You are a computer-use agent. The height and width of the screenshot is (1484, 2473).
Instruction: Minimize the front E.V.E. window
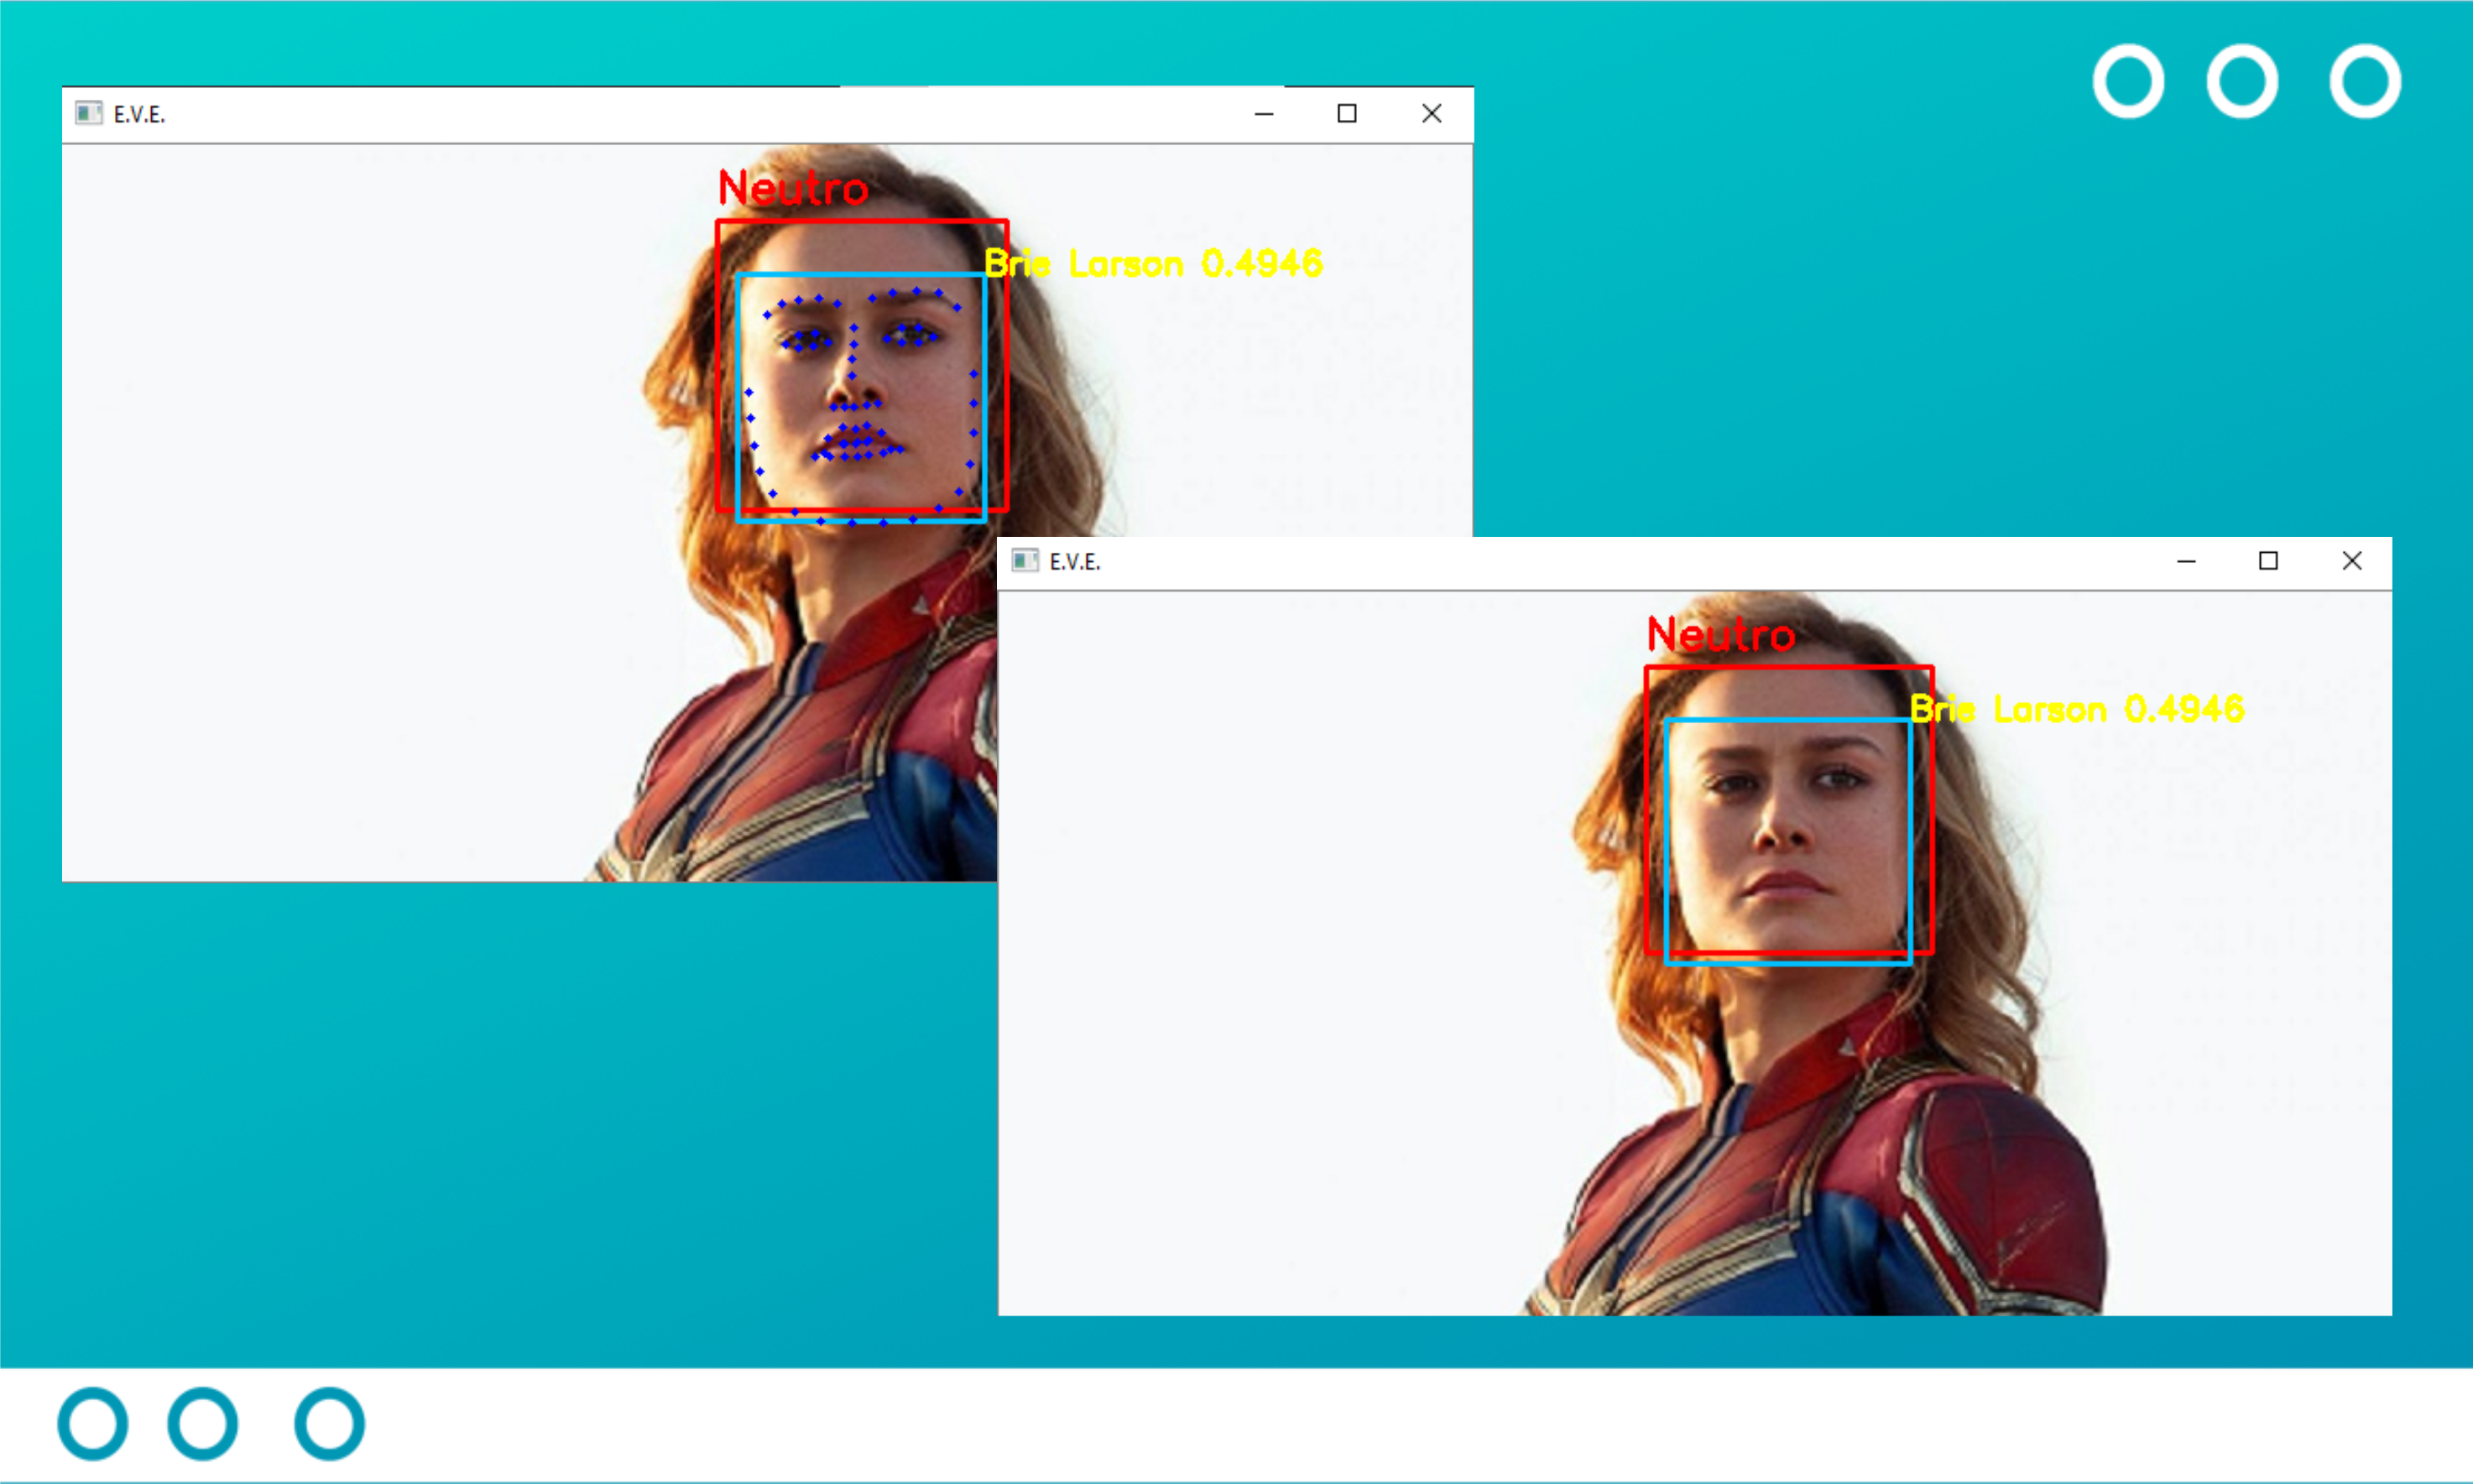tap(2186, 561)
